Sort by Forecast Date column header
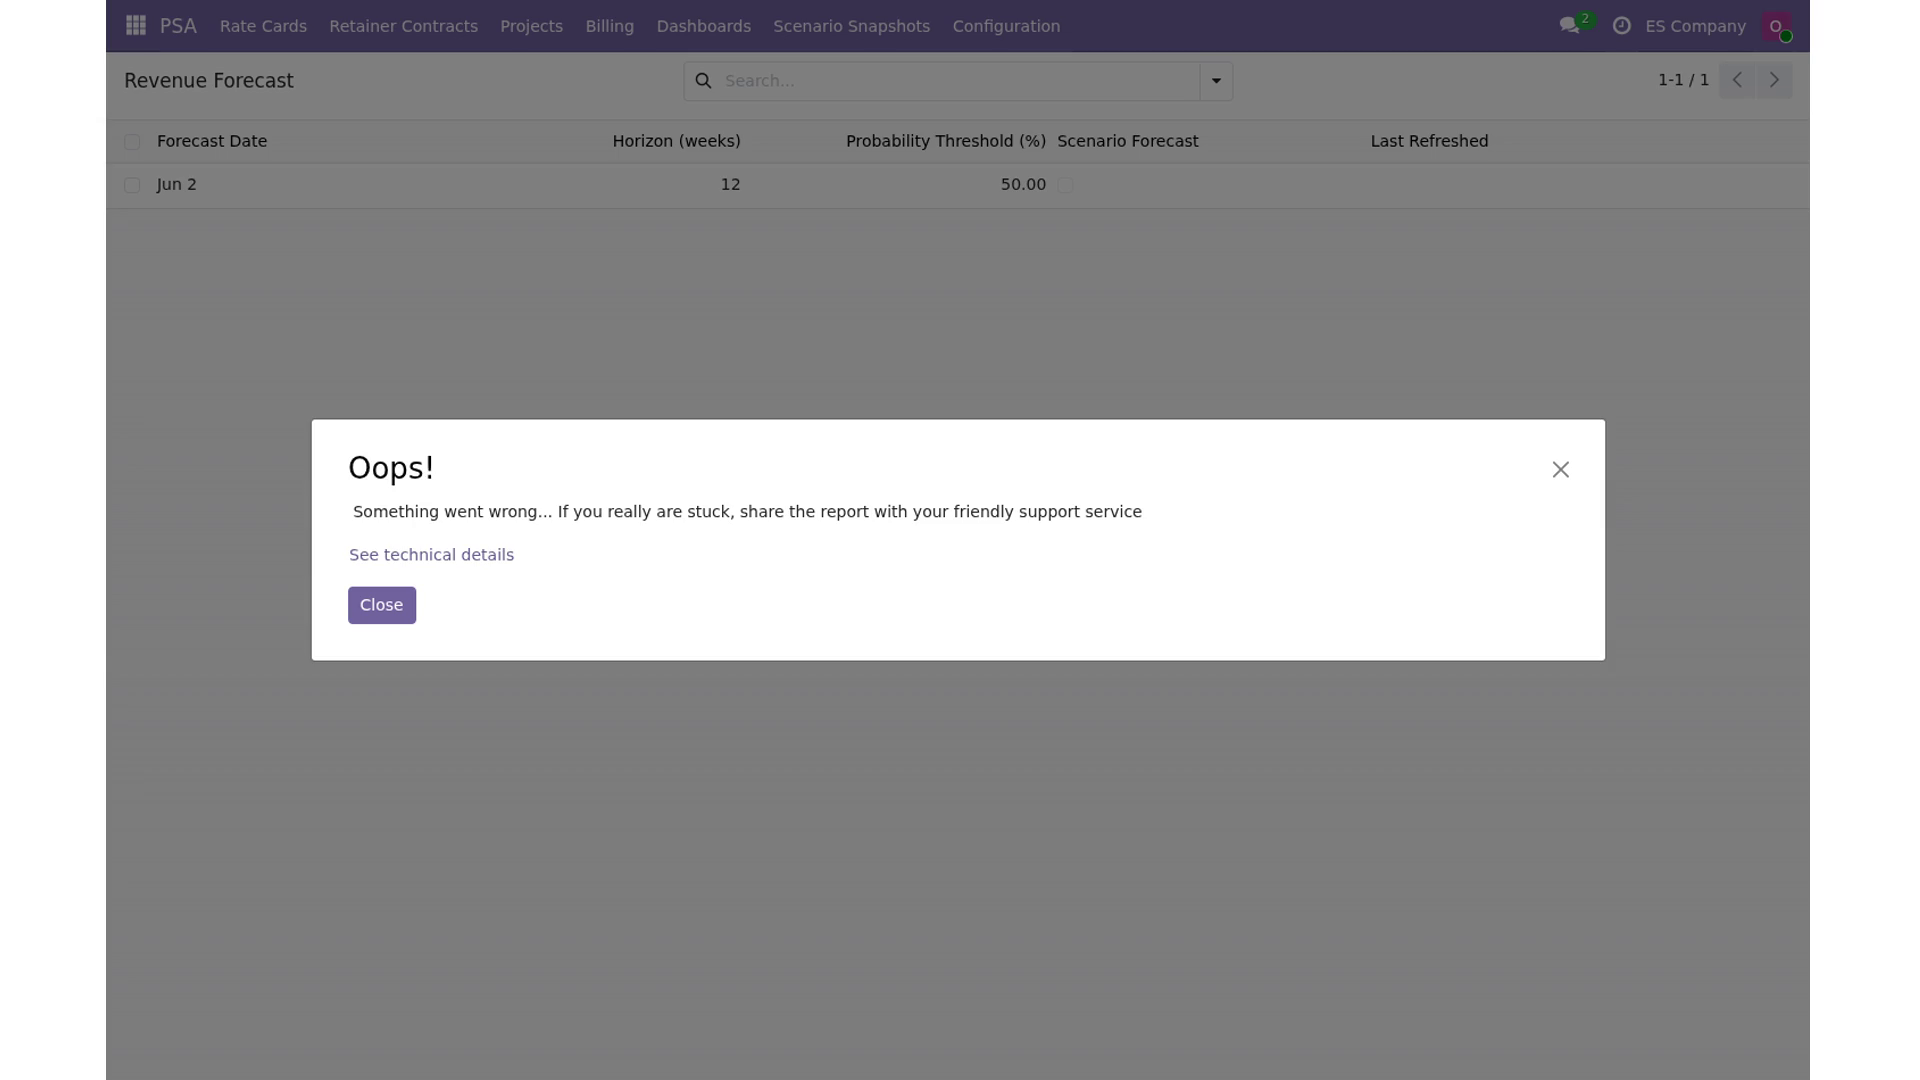Viewport: 1920px width, 1080px height. (212, 141)
